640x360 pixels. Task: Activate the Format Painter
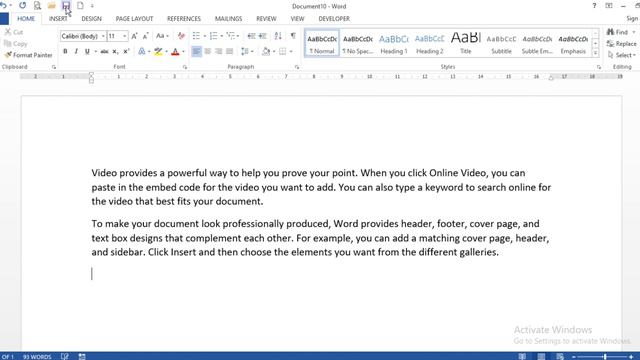tap(29, 55)
